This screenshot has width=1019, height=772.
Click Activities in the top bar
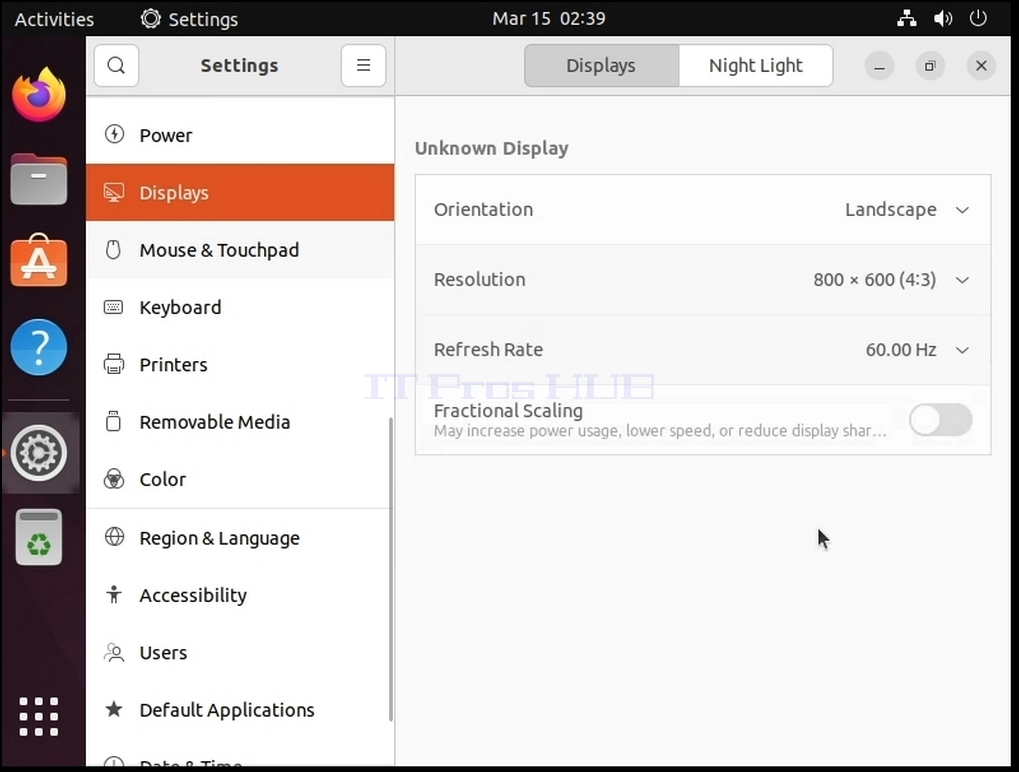click(55, 19)
